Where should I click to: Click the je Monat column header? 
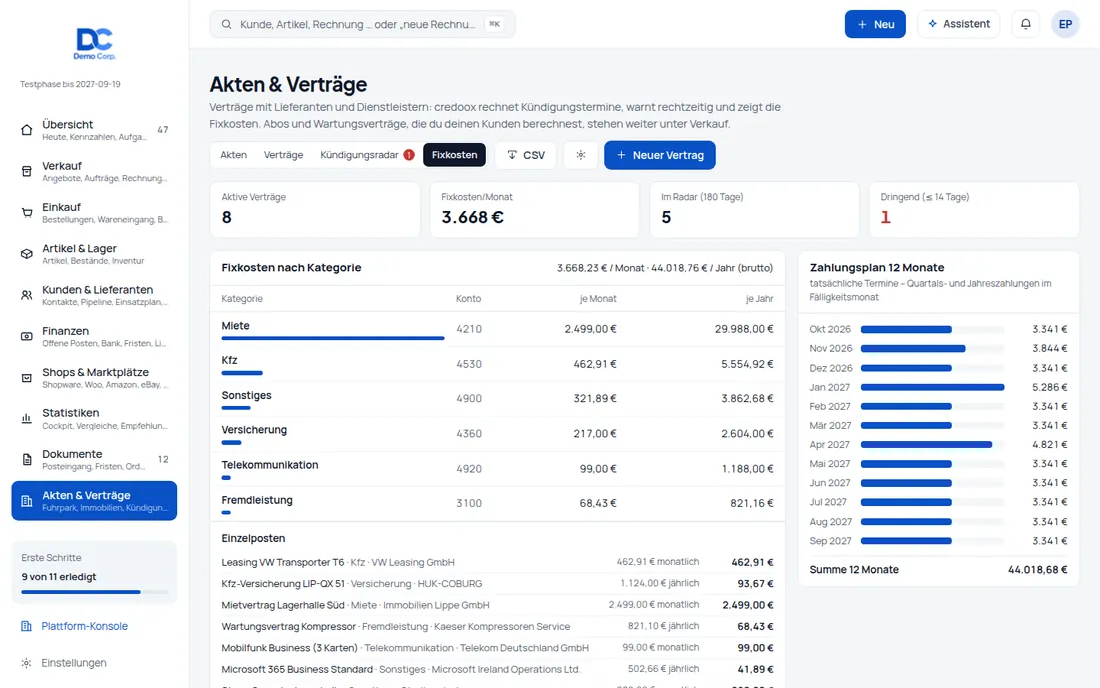point(598,299)
